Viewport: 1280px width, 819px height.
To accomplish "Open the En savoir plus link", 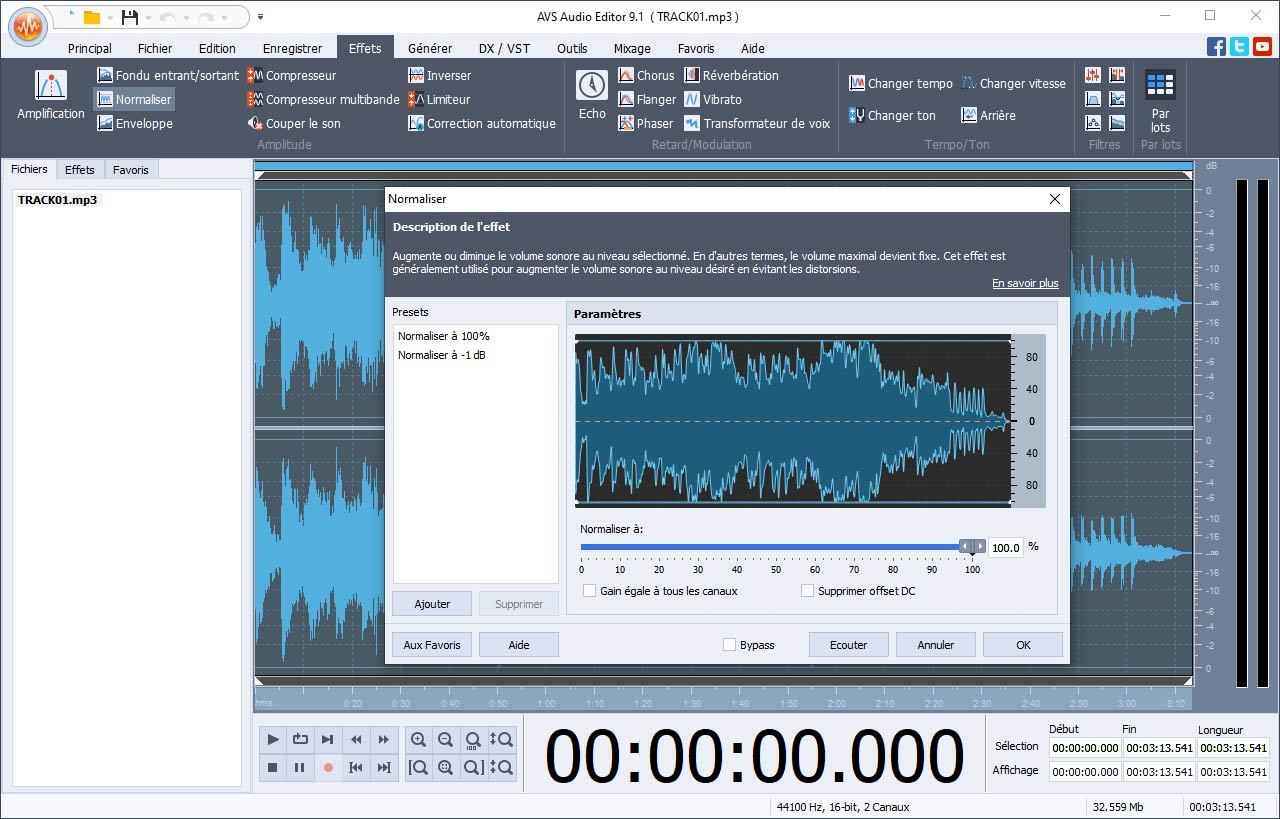I will [1025, 283].
